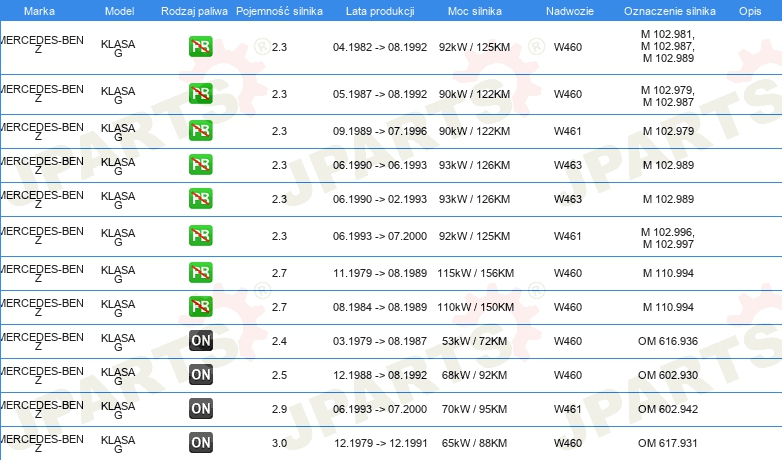This screenshot has width=782, height=460.
Task: Click the 03.1979 -> 08.1987 production years
Action: click(380, 341)
